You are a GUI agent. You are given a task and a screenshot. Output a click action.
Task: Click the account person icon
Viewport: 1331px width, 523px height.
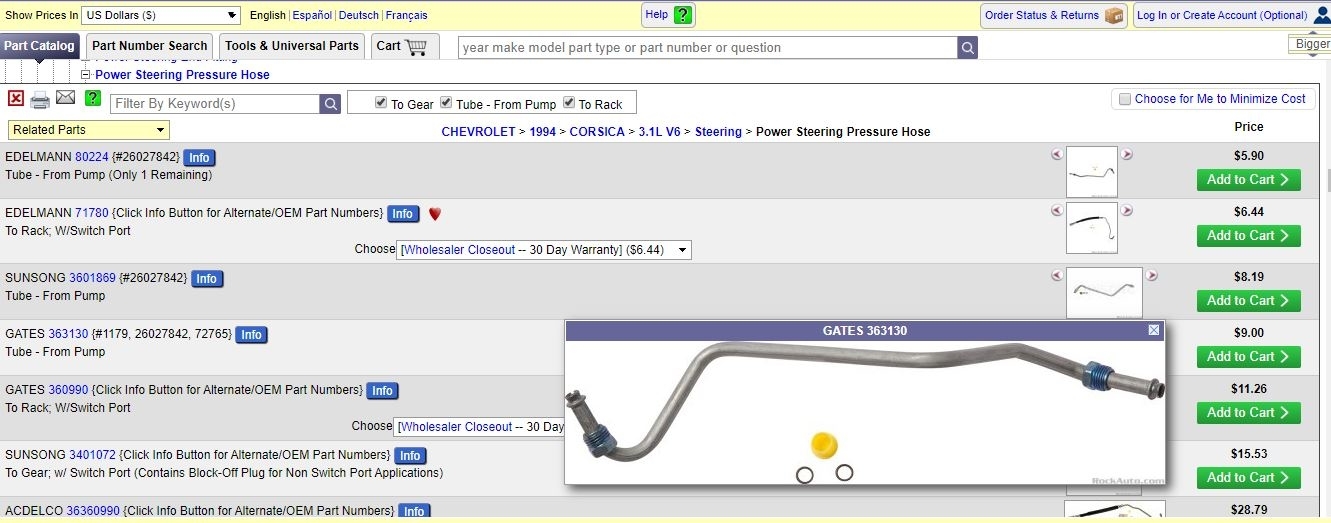coord(1322,15)
